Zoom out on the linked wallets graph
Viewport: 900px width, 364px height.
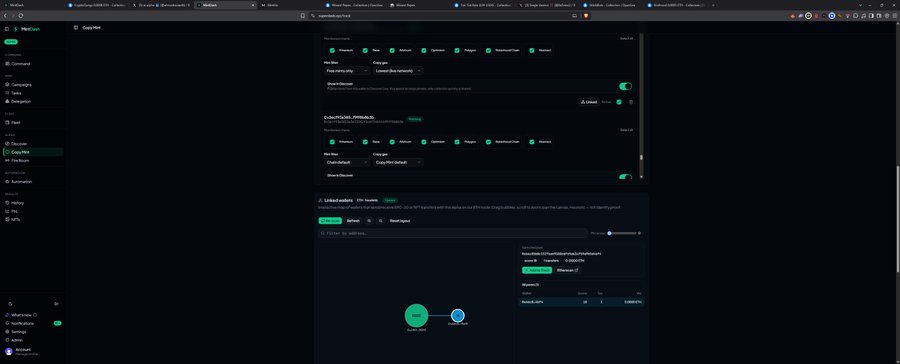click(381, 220)
